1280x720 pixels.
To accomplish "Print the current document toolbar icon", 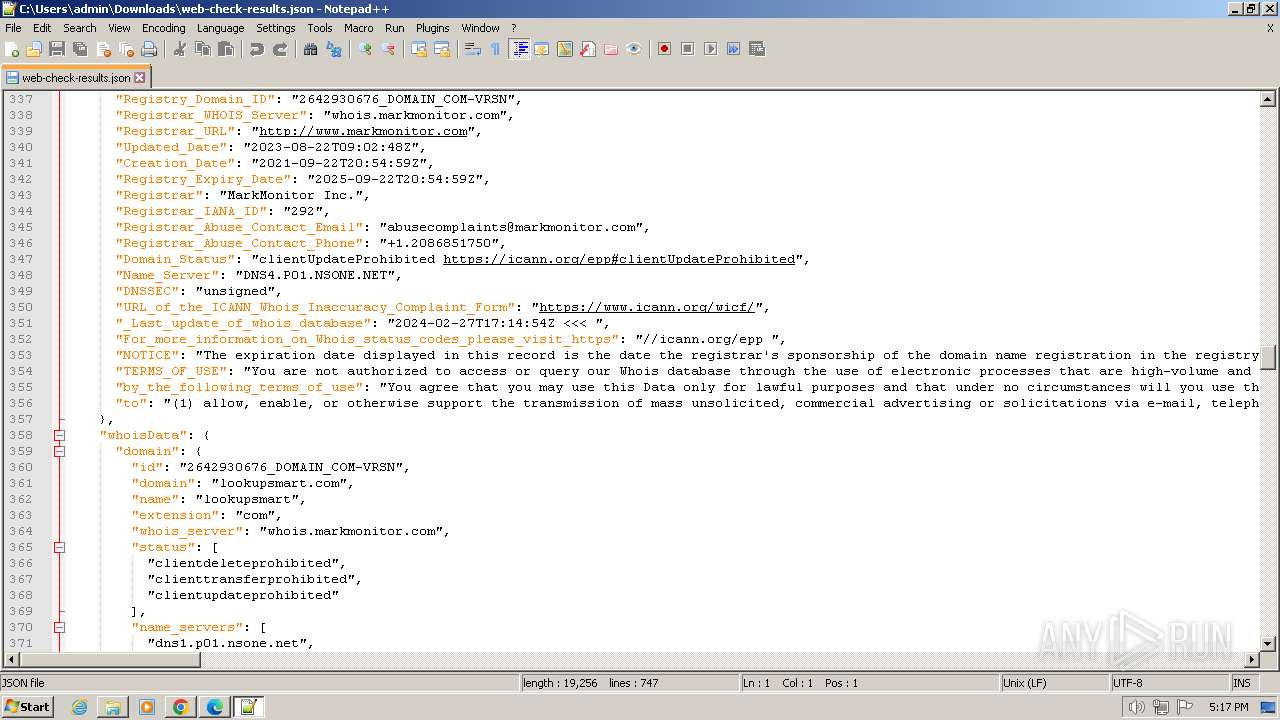I will (x=149, y=49).
